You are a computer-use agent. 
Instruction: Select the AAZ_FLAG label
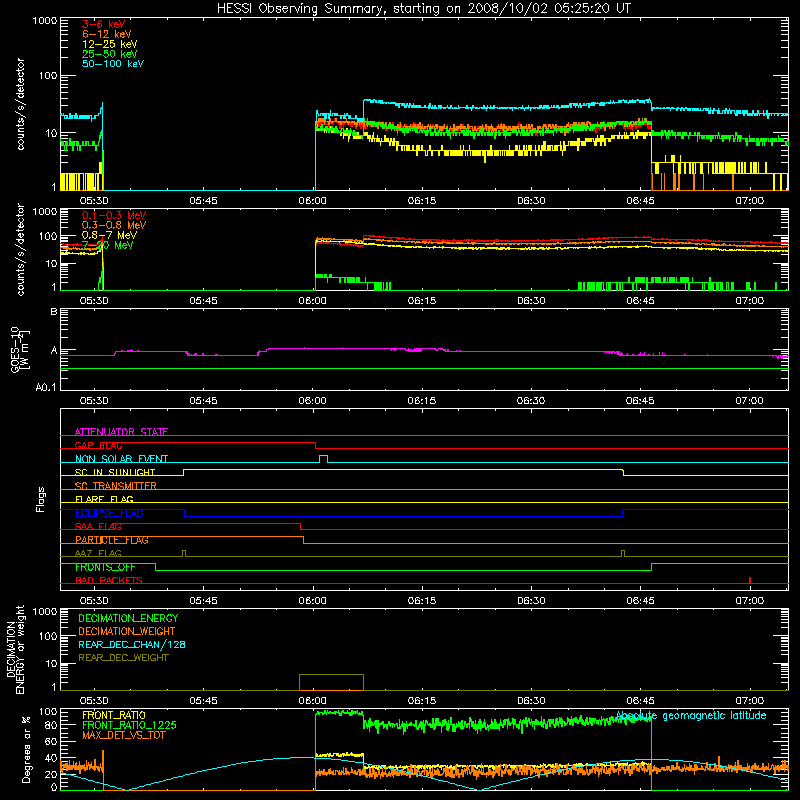pos(98,553)
